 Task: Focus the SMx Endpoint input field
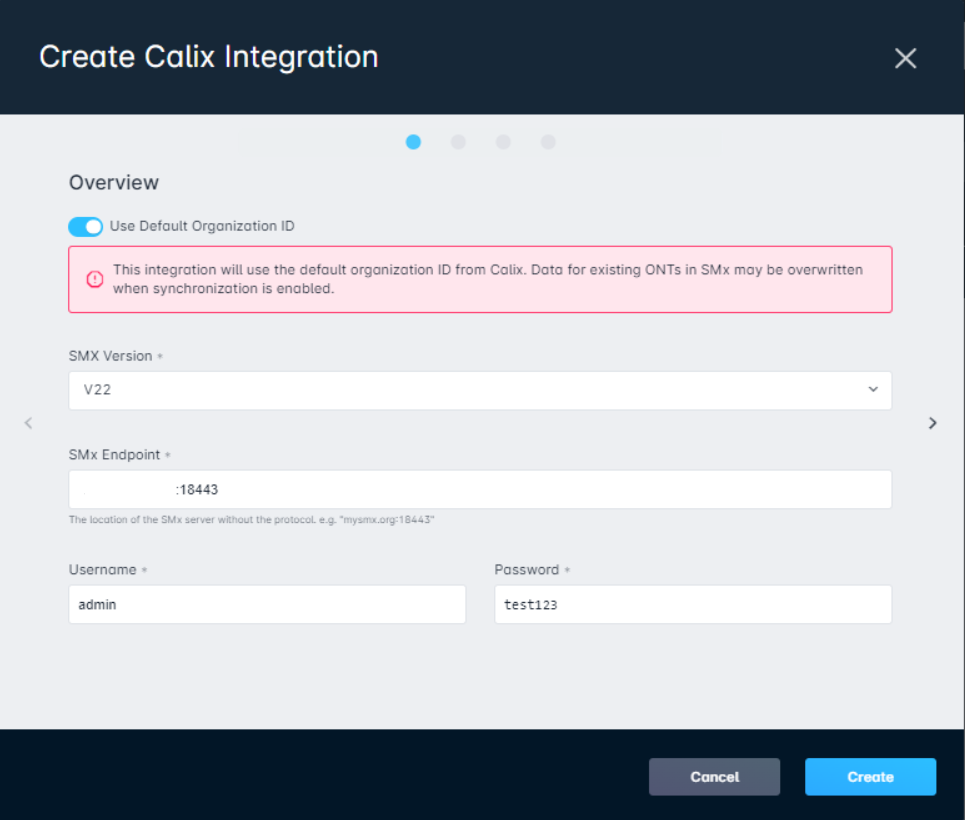[x=480, y=489]
